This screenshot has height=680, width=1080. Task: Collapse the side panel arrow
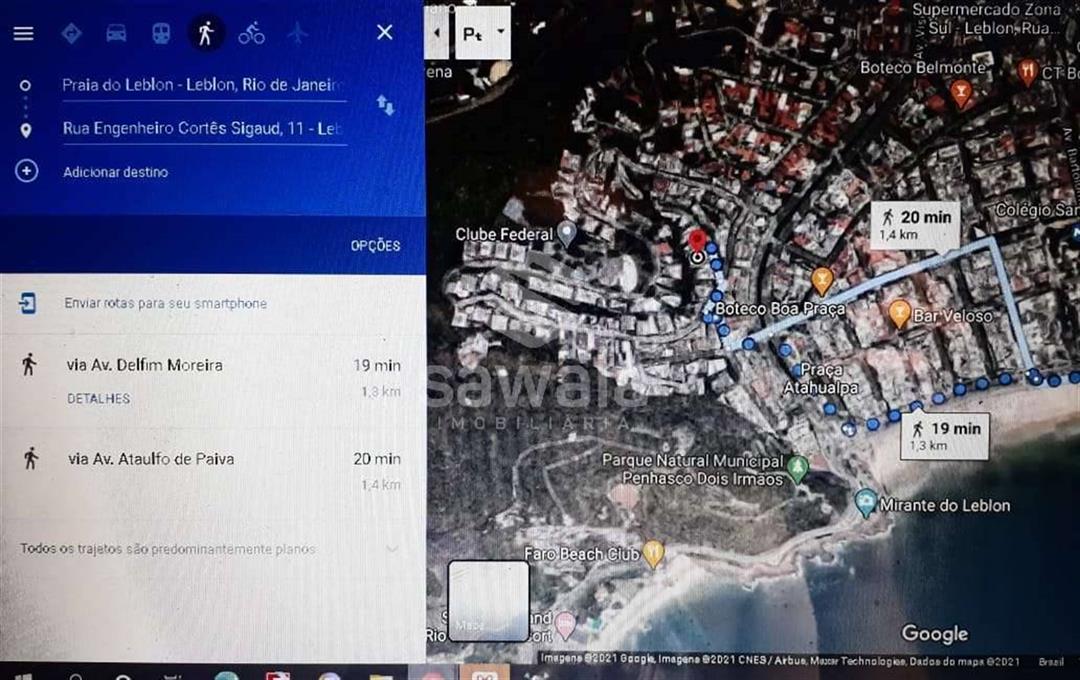437,32
